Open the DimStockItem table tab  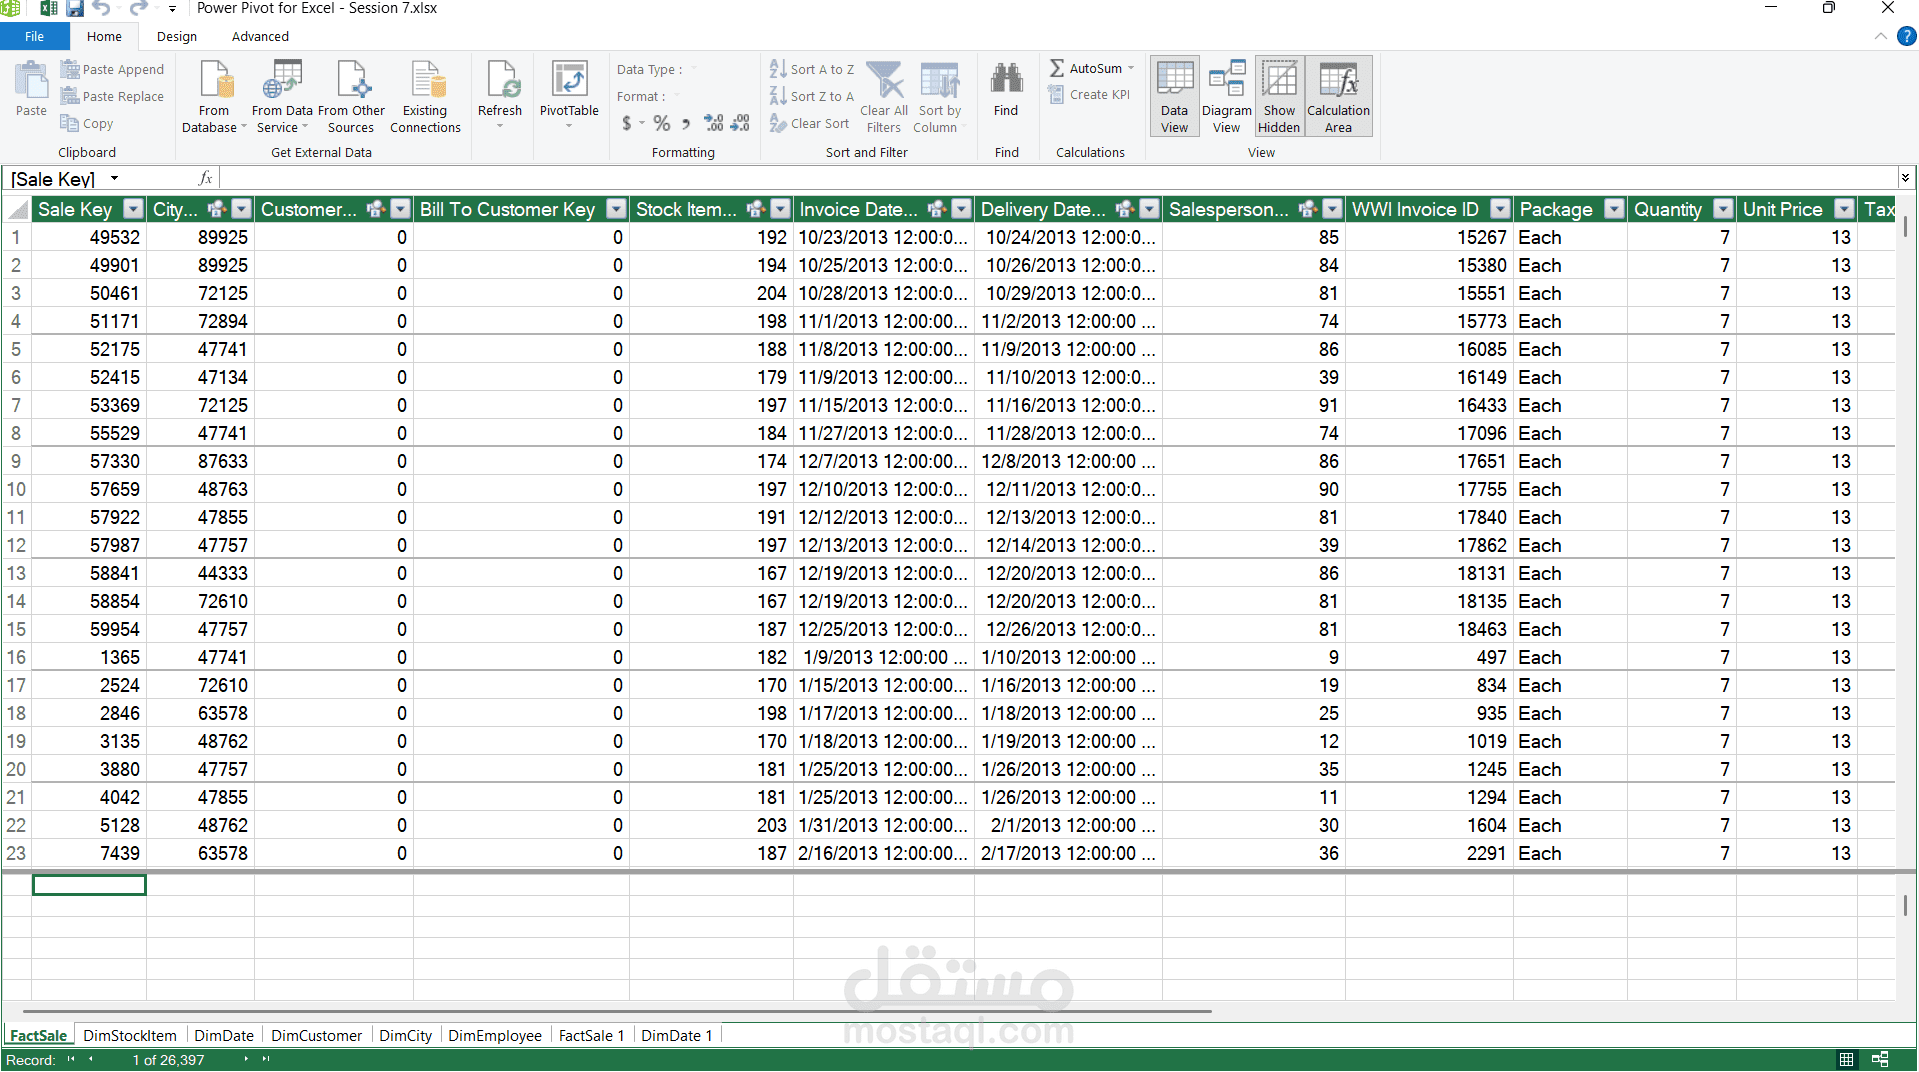(x=130, y=1035)
